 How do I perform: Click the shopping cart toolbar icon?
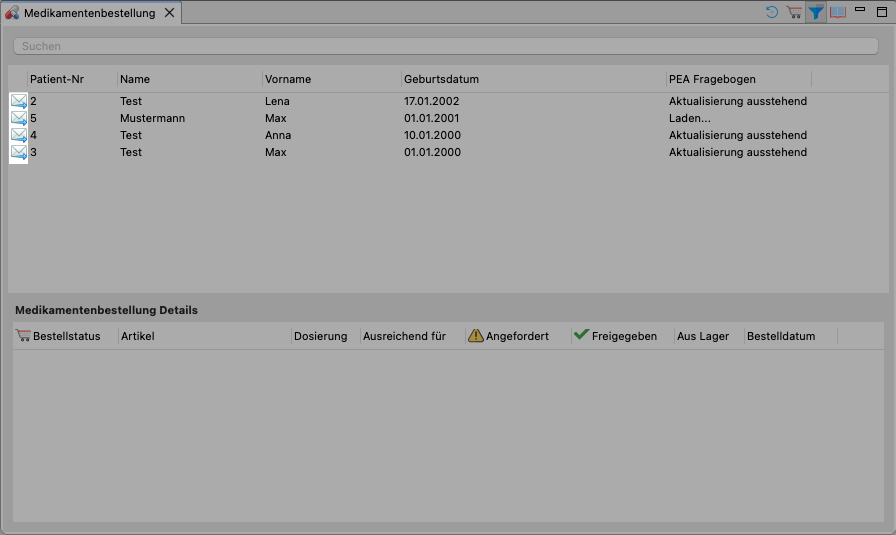coord(794,12)
